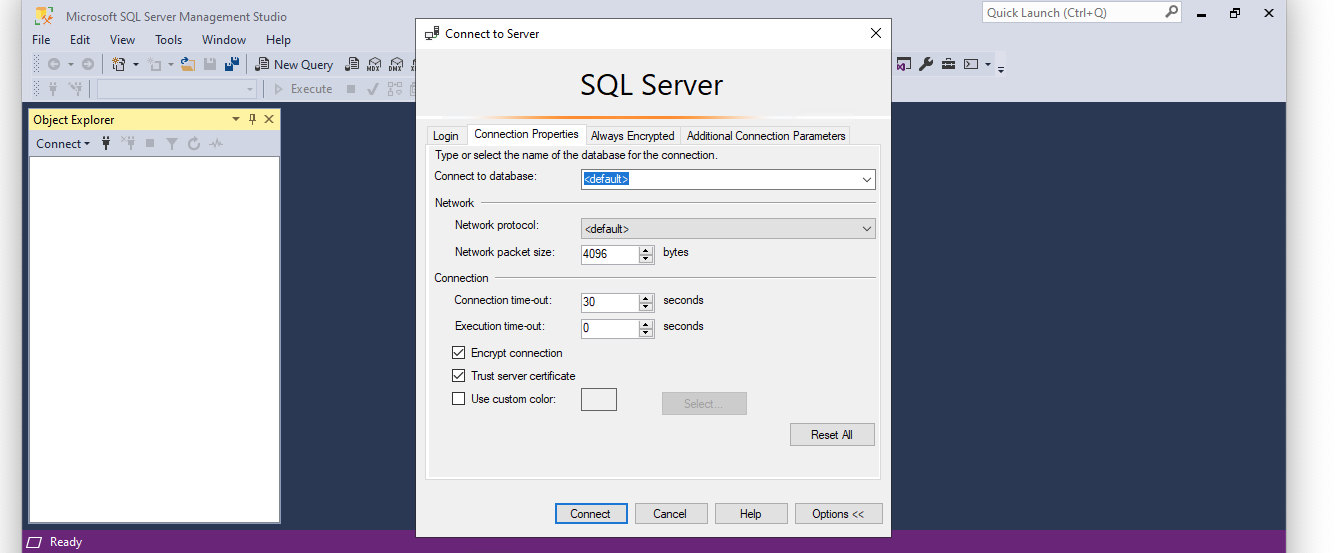Click the dialog Help button
Viewport: 1342px width, 553px height.
click(751, 514)
